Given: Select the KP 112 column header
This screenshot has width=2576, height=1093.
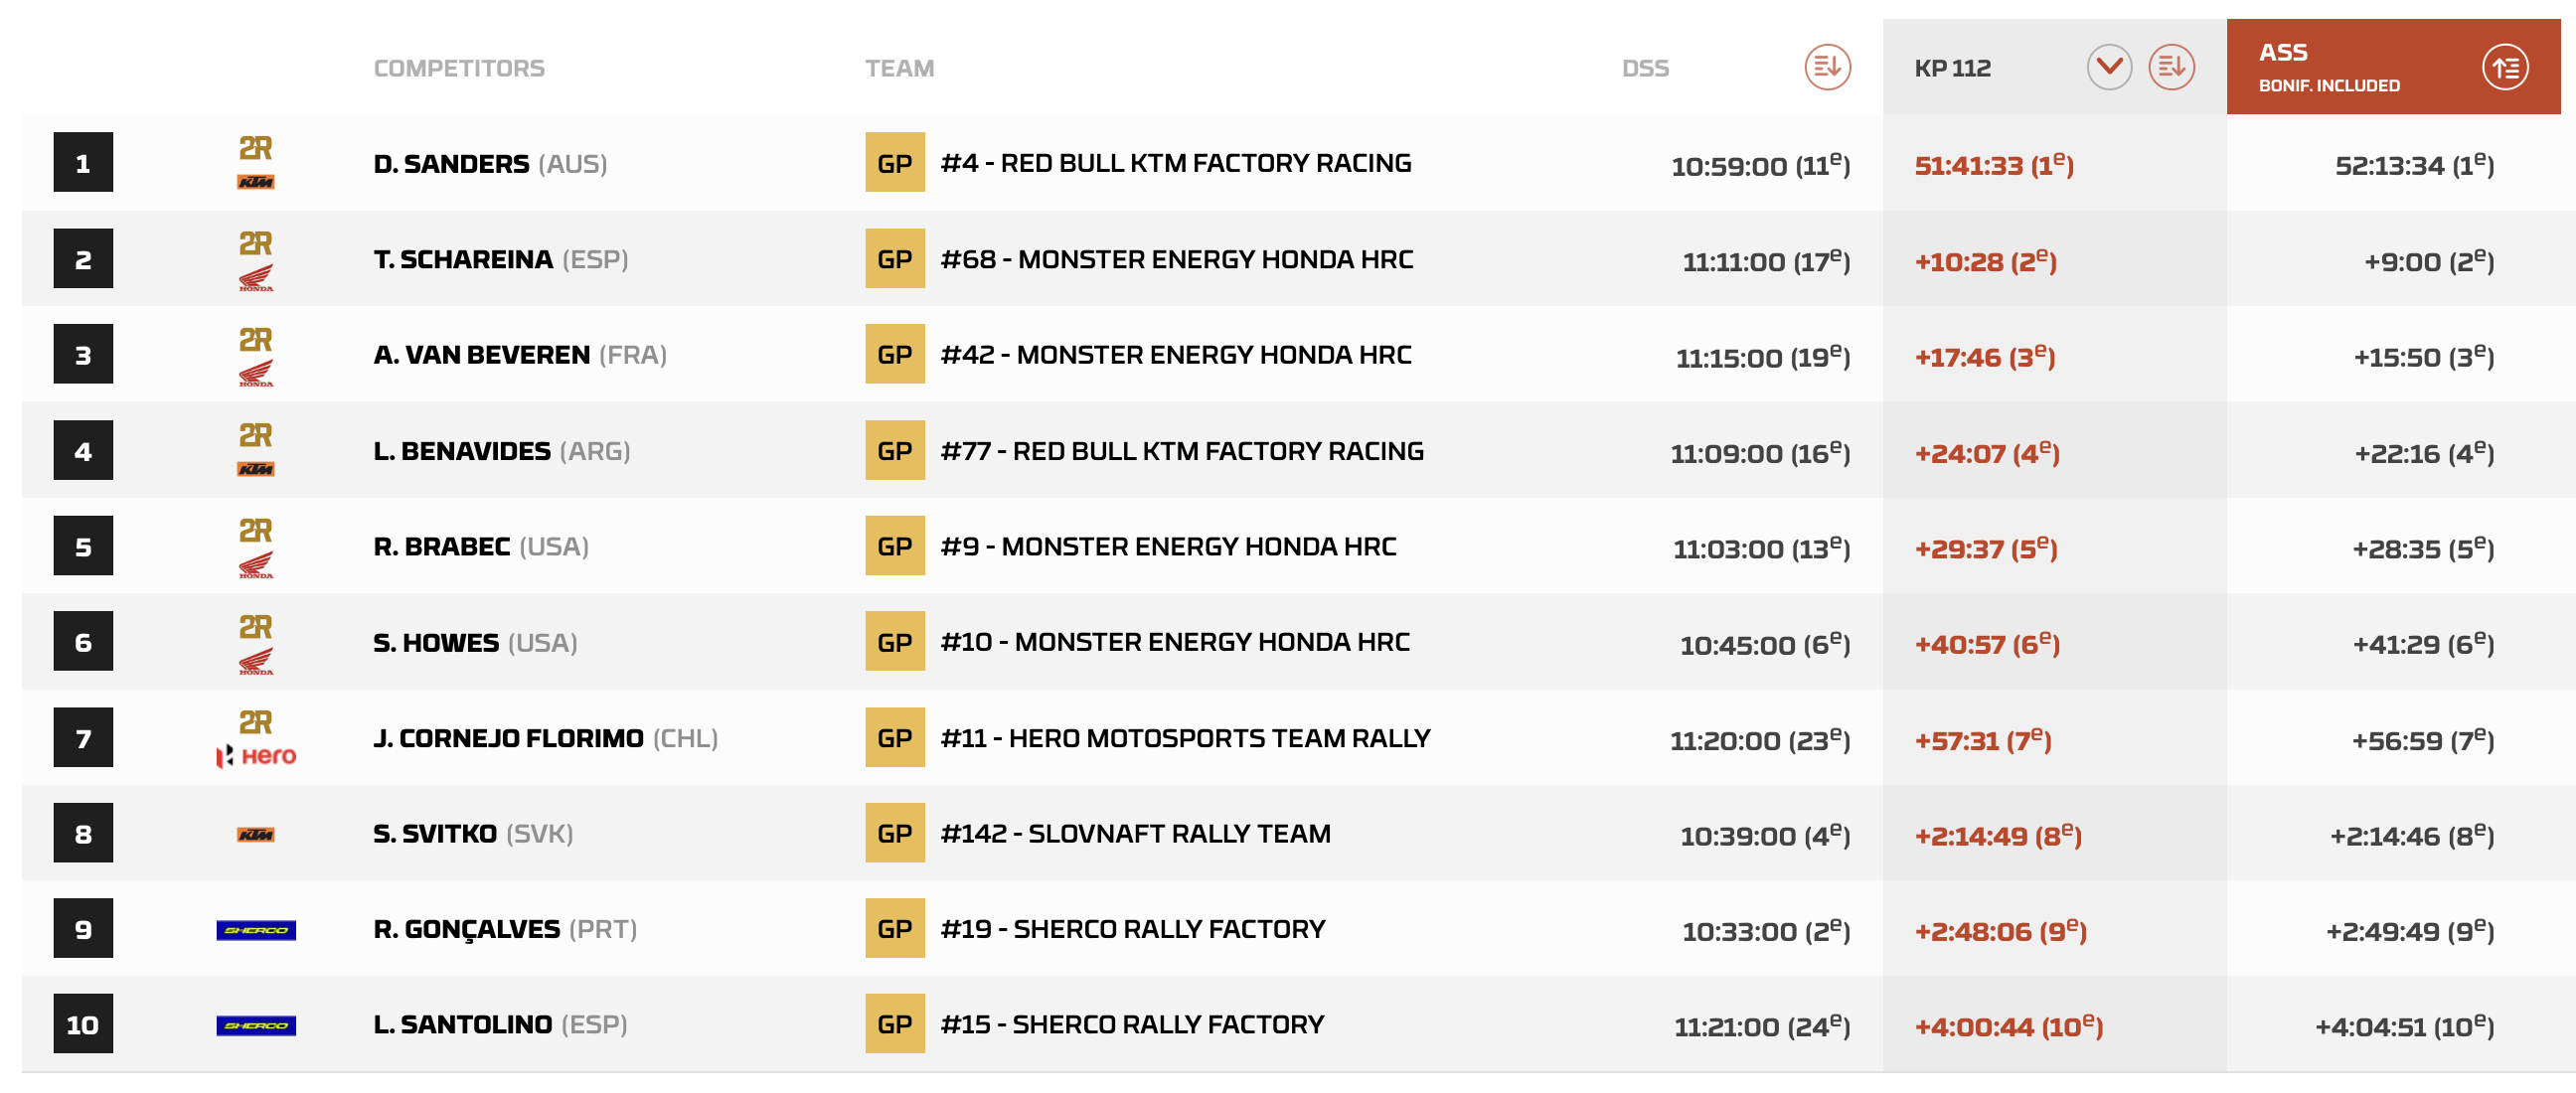Looking at the screenshot, I should tap(1951, 68).
